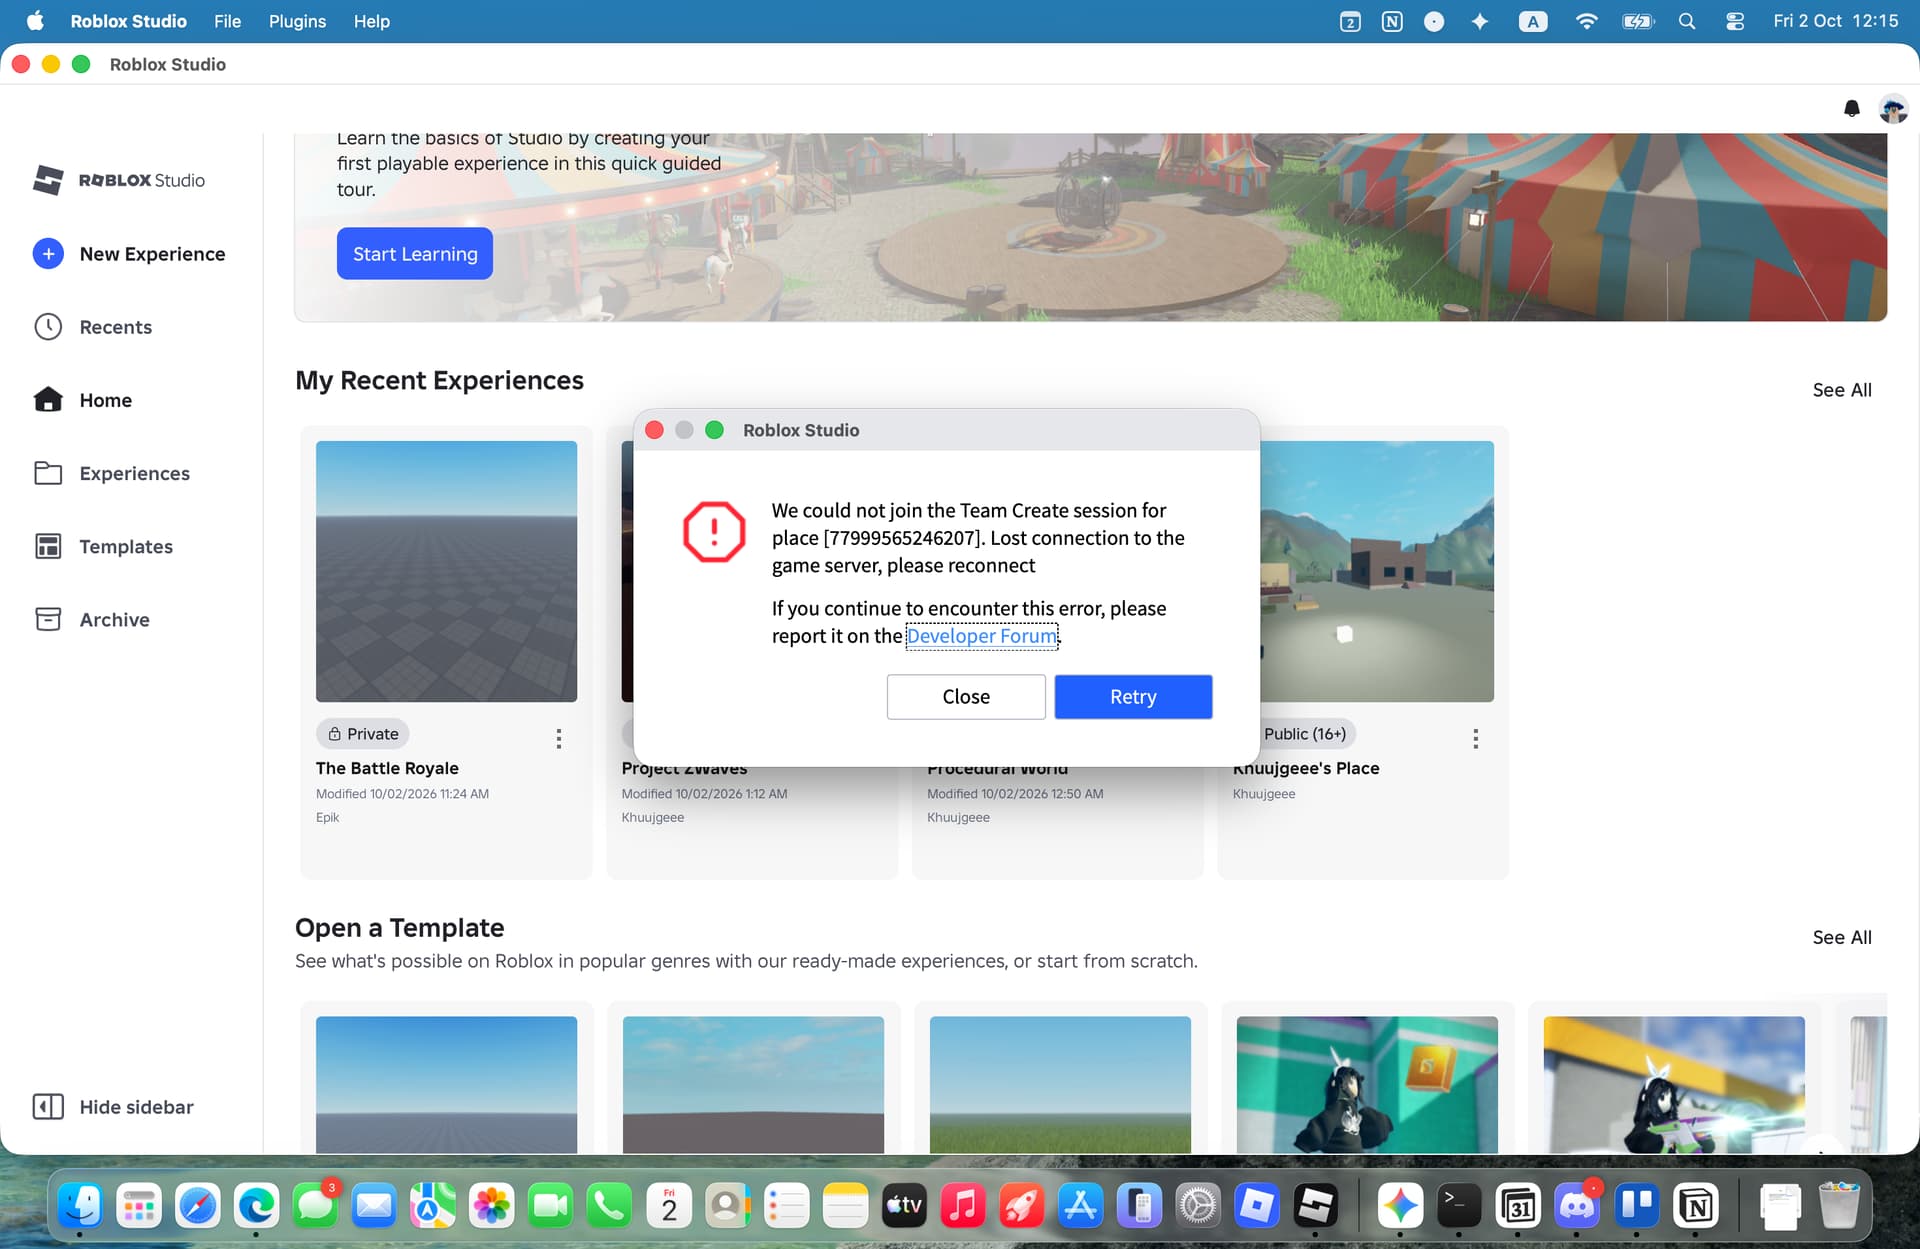Open the Plugins menu

[x=297, y=21]
